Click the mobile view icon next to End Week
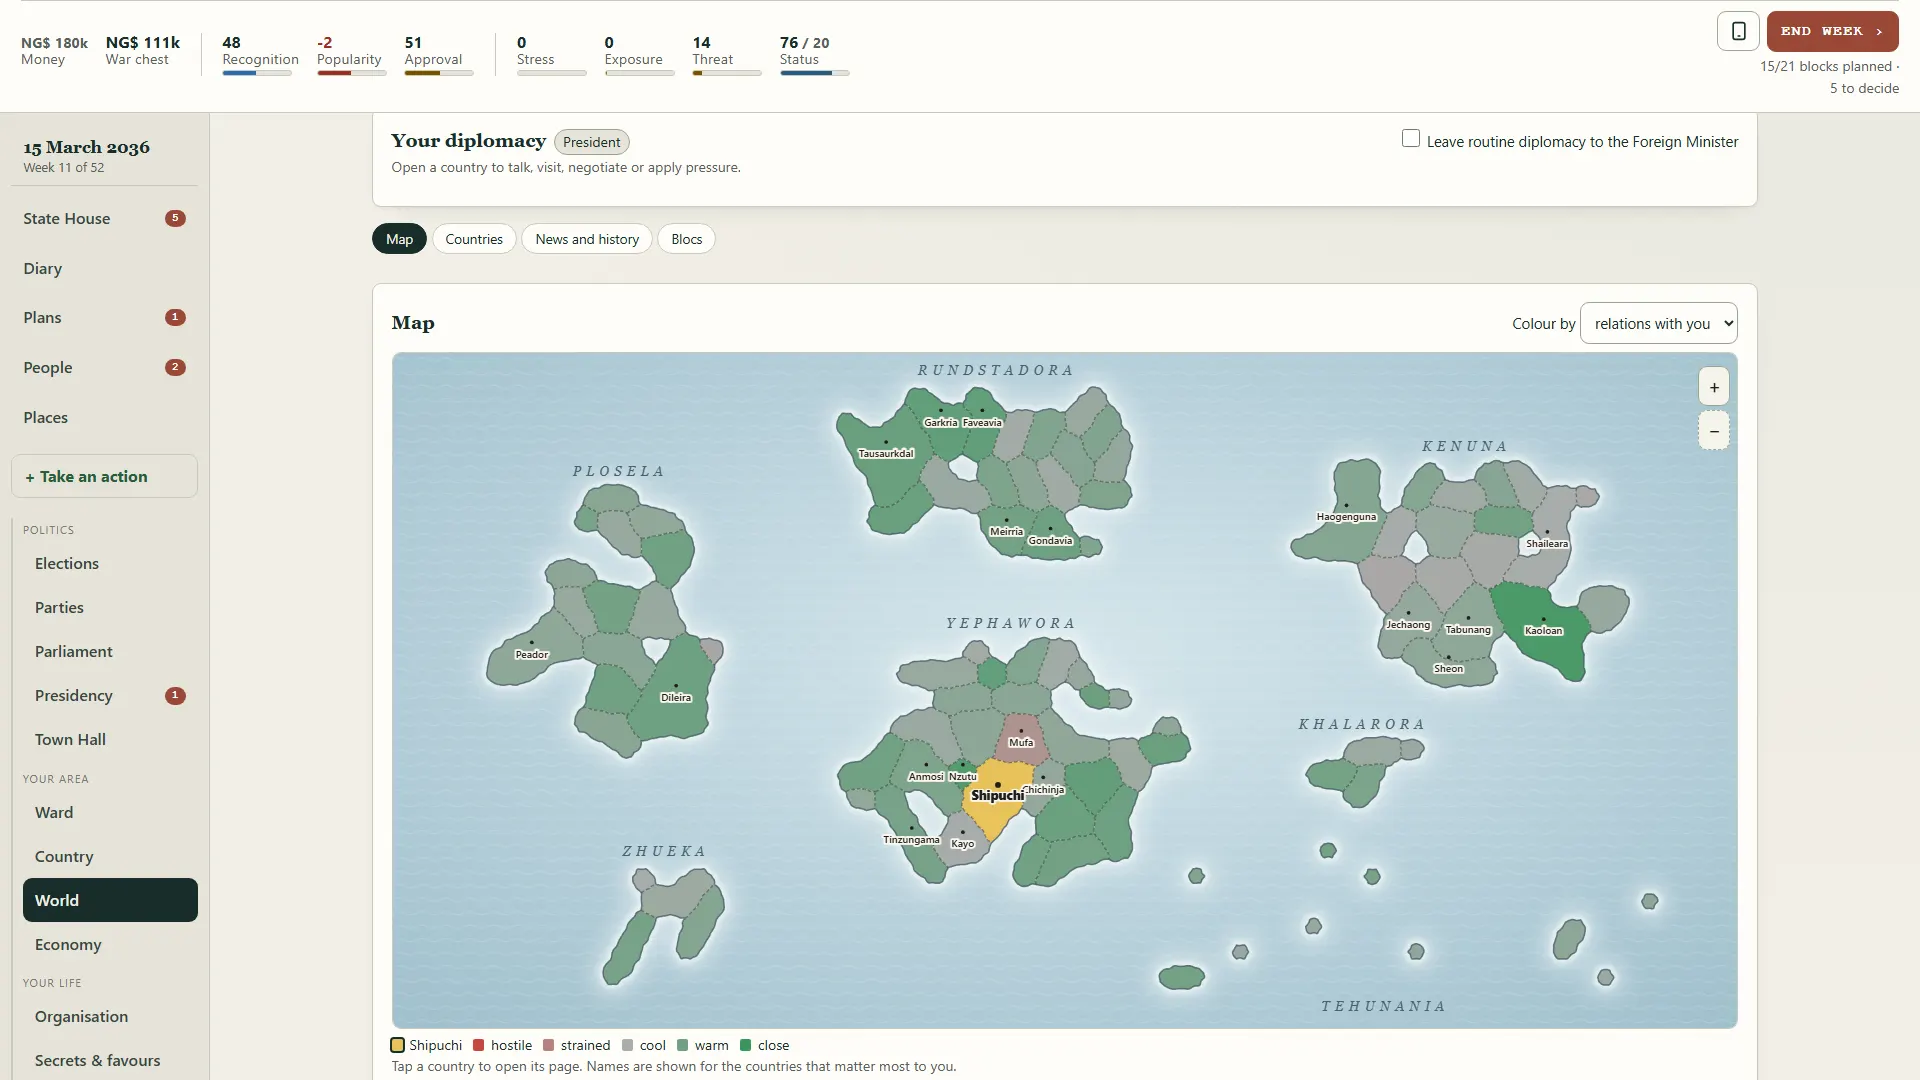1920x1080 pixels. coord(1738,31)
